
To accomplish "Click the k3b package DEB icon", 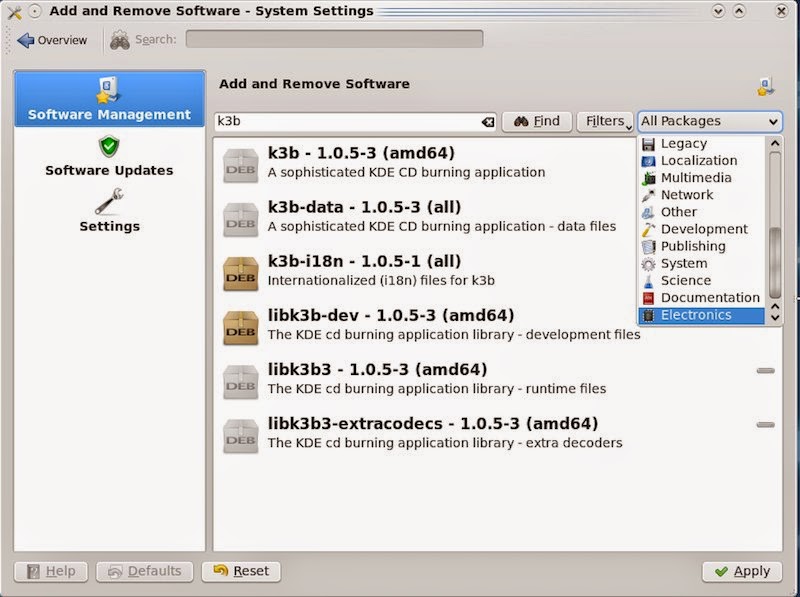I will point(240,165).
